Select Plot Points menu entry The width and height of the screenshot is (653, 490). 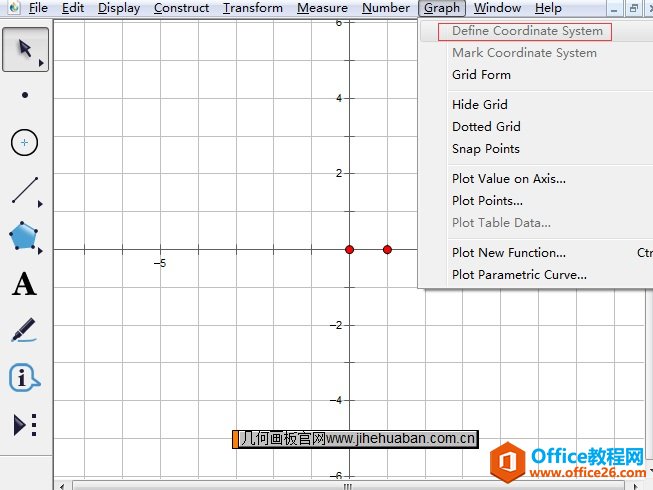(x=487, y=201)
